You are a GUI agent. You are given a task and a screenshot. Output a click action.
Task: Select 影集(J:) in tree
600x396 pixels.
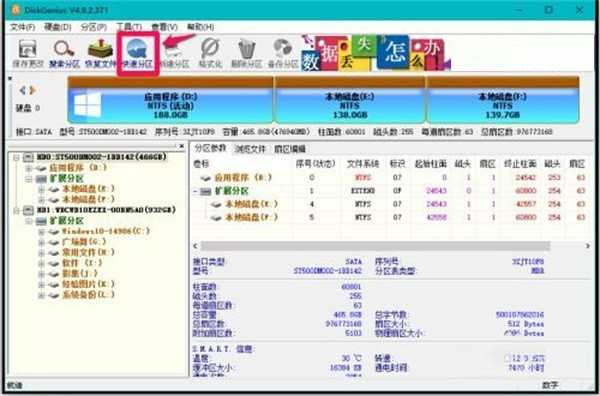coord(80,273)
